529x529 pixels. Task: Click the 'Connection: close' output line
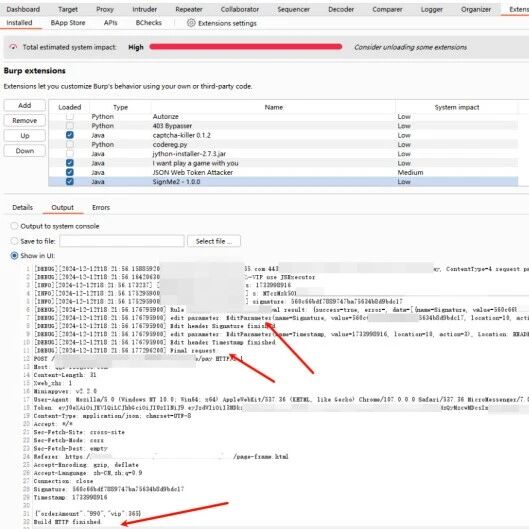(x=63, y=481)
